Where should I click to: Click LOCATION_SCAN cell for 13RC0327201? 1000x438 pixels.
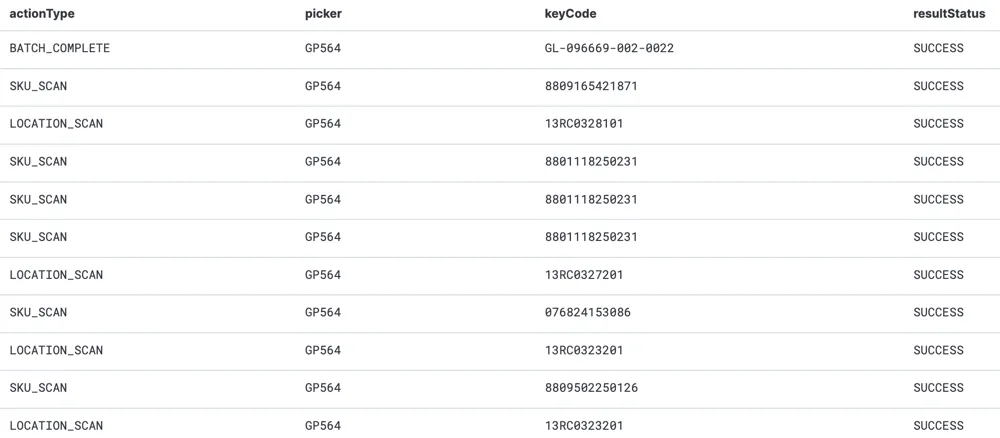pyautogui.click(x=56, y=275)
